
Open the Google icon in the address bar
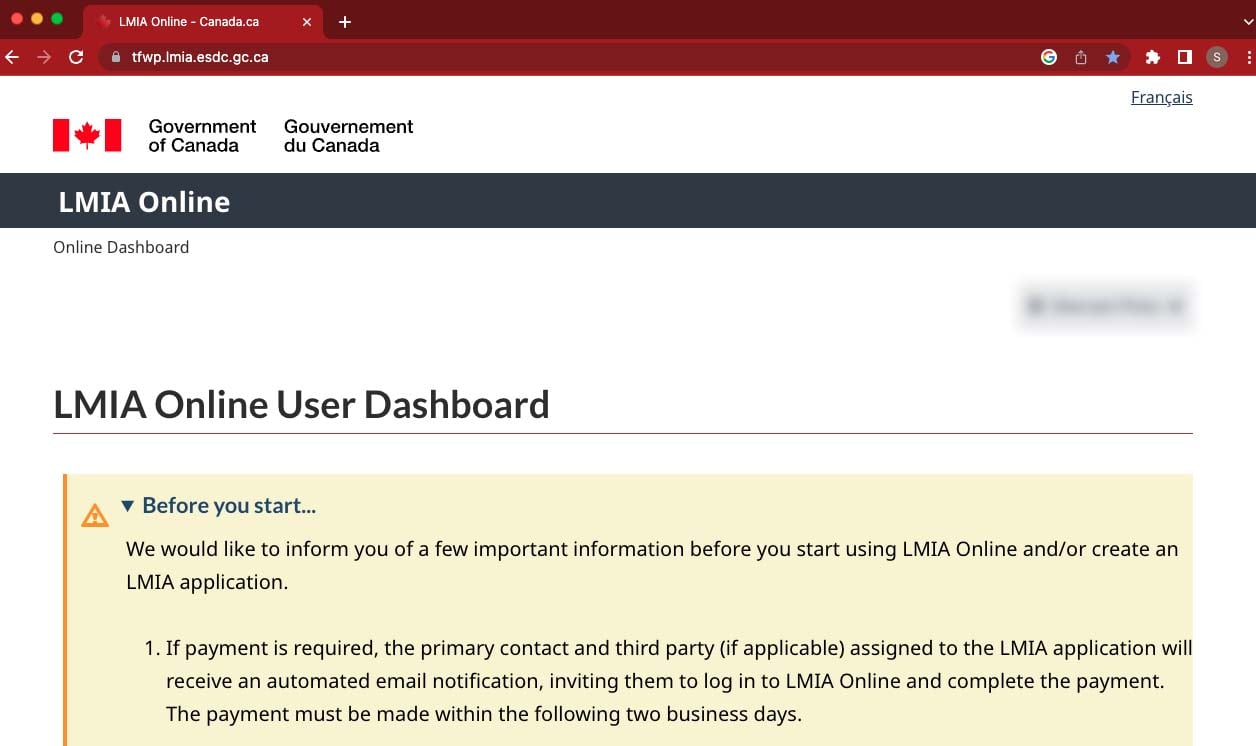point(1049,57)
